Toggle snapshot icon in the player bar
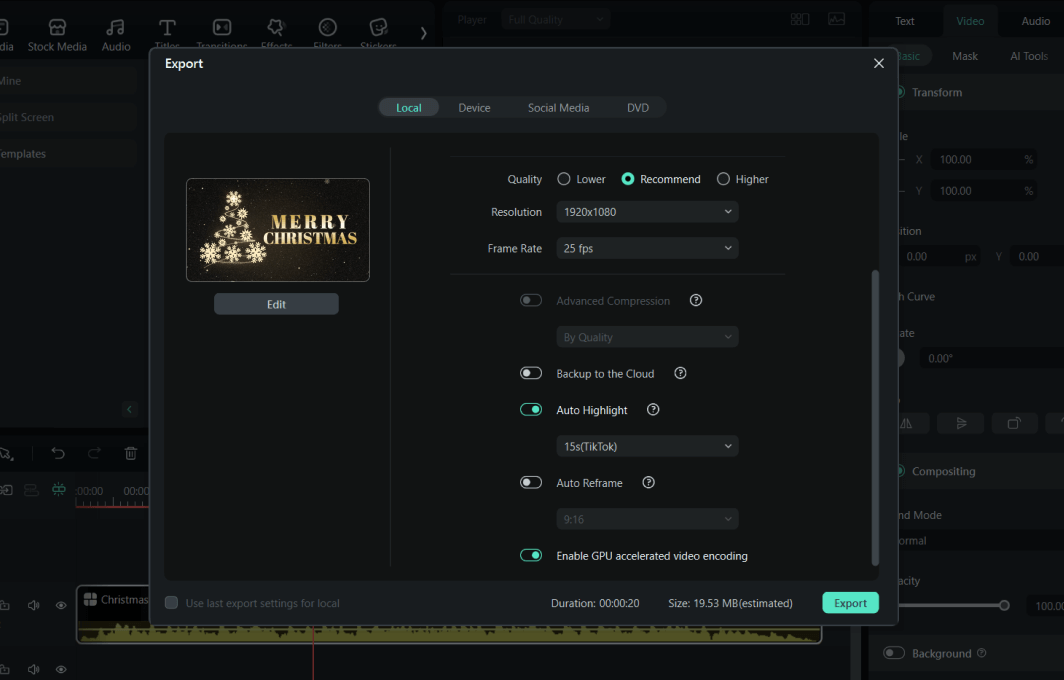Screen dimensions: 1064x680 [837, 19]
